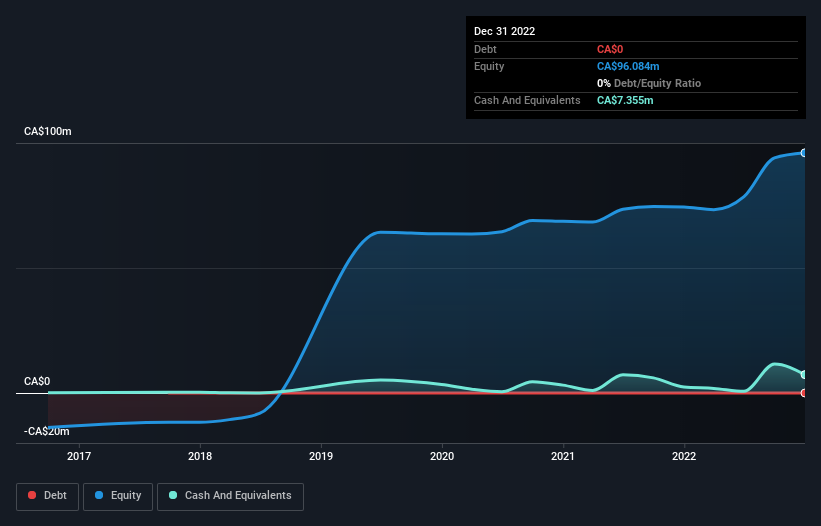The width and height of the screenshot is (821, 526).
Task: Click the blue Equity legend dot
Action: [x=99, y=495]
